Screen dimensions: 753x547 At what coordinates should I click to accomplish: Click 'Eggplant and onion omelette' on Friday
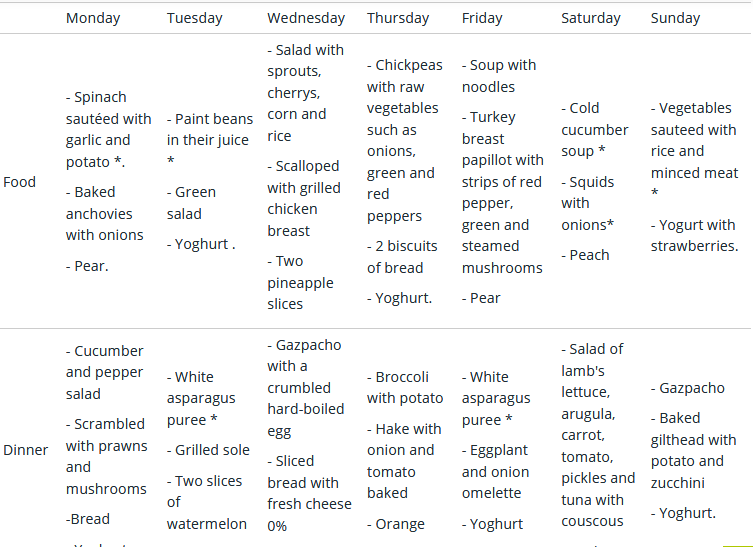click(x=495, y=472)
